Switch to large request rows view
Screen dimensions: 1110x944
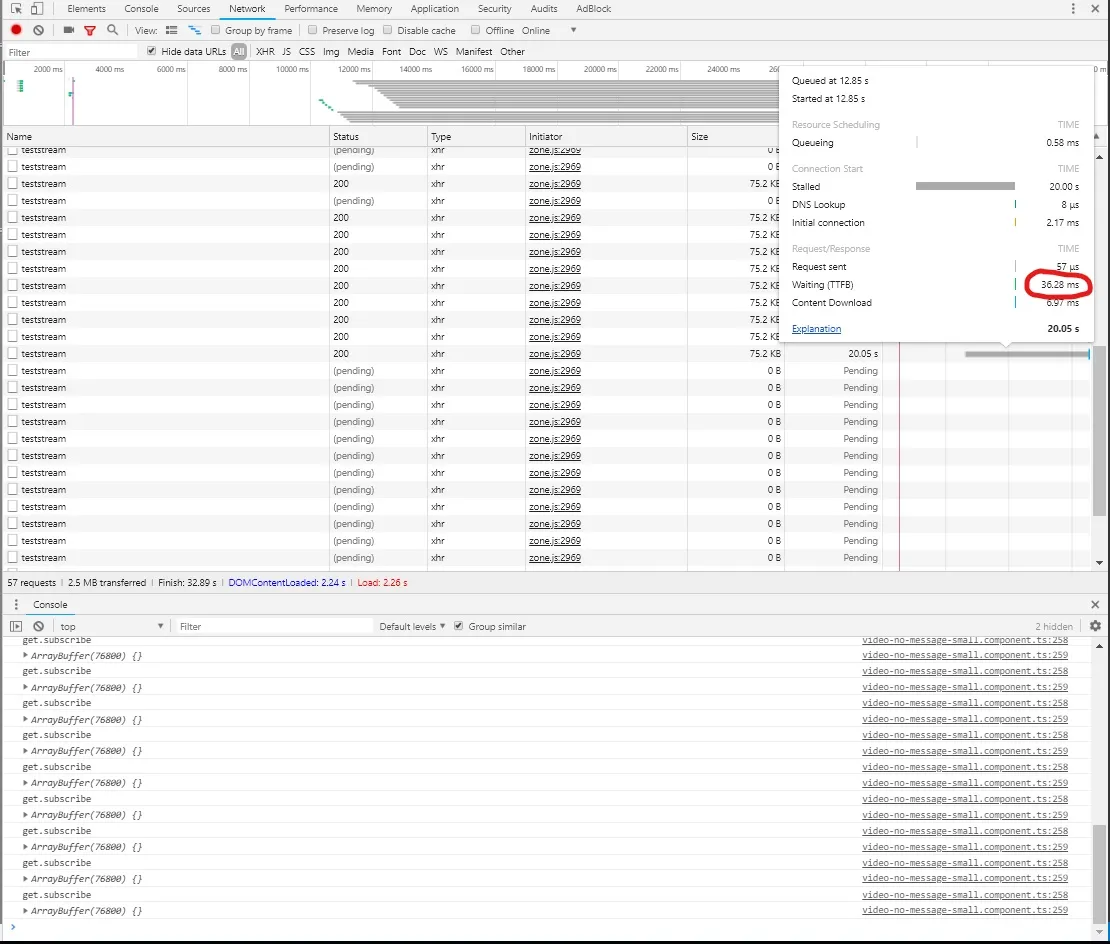pyautogui.click(x=171, y=30)
